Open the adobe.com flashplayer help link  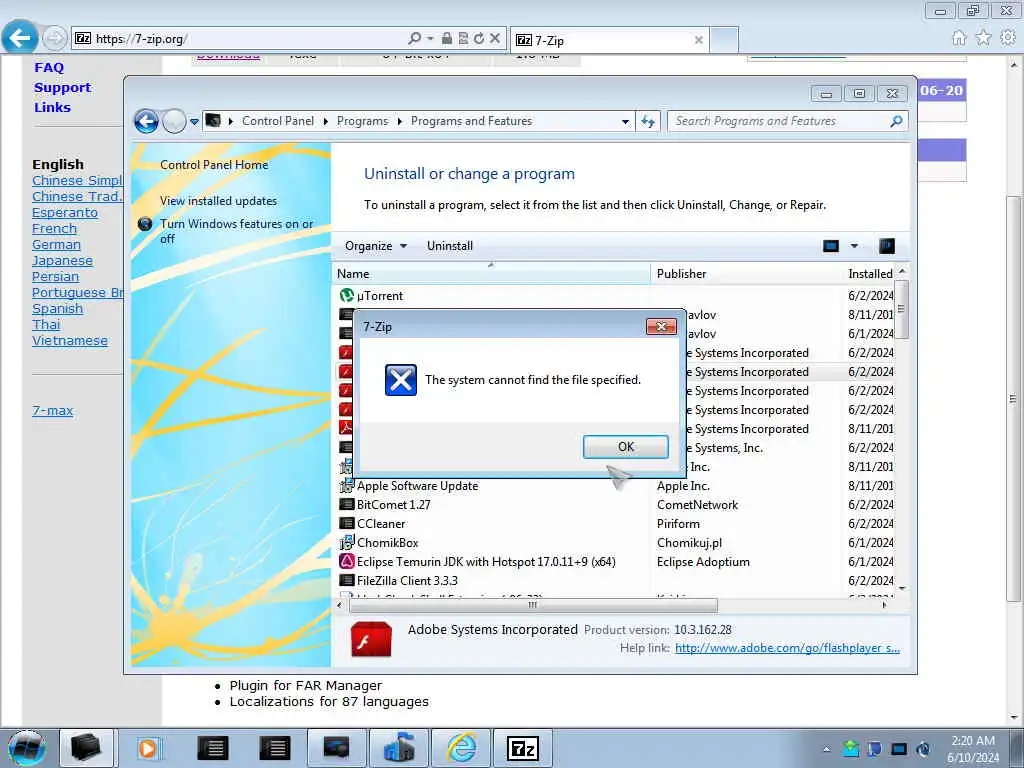click(x=787, y=648)
